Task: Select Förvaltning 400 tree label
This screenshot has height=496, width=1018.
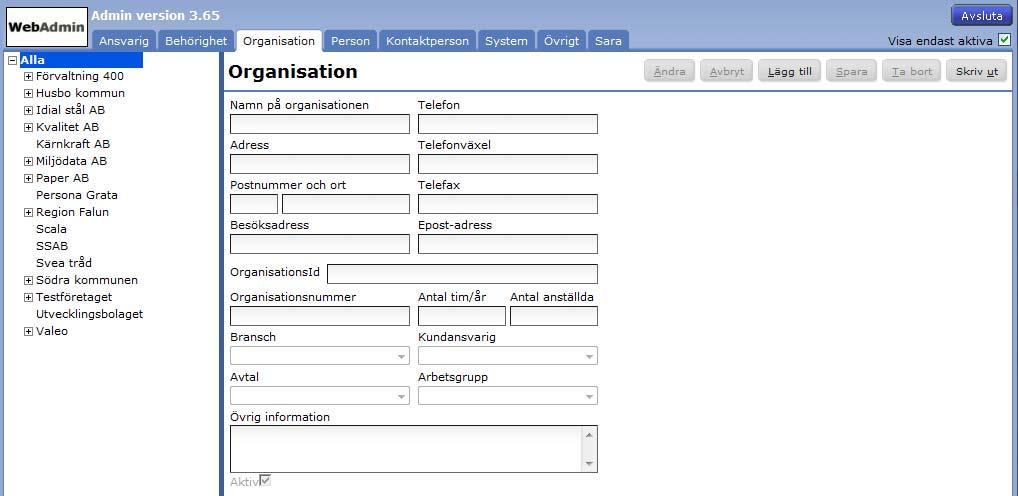Action: click(80, 77)
